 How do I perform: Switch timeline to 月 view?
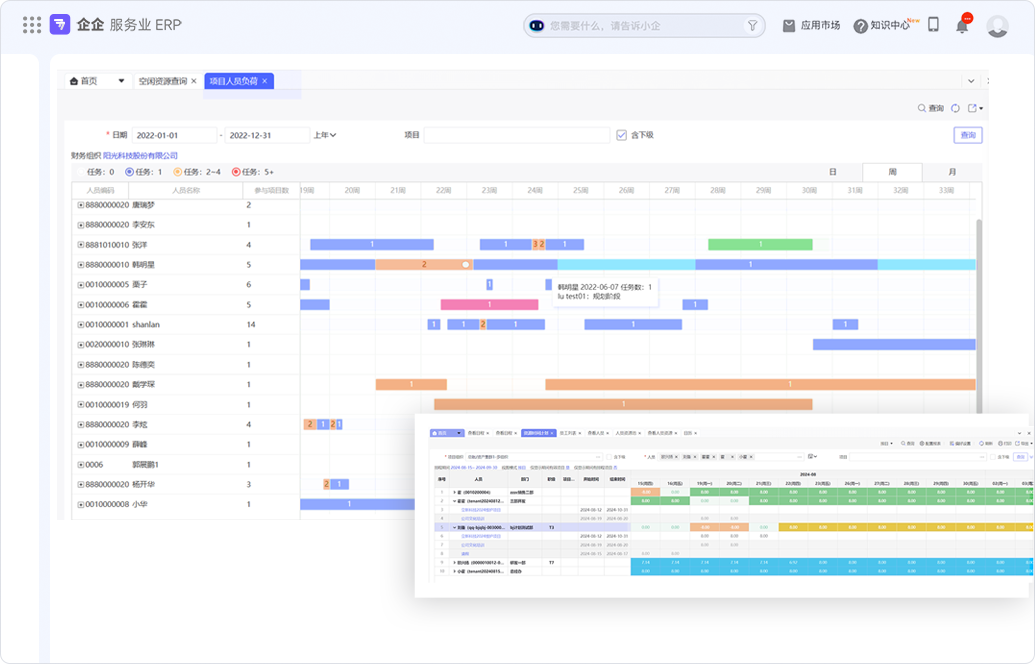(951, 172)
